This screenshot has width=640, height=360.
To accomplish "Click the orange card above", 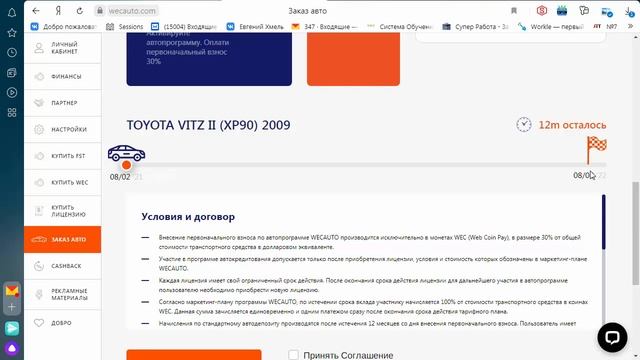I will coord(353,59).
